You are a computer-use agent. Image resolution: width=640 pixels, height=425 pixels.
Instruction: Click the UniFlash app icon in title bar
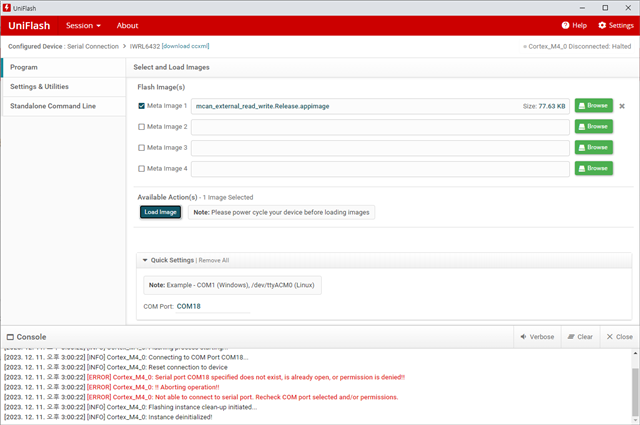coord(7,8)
